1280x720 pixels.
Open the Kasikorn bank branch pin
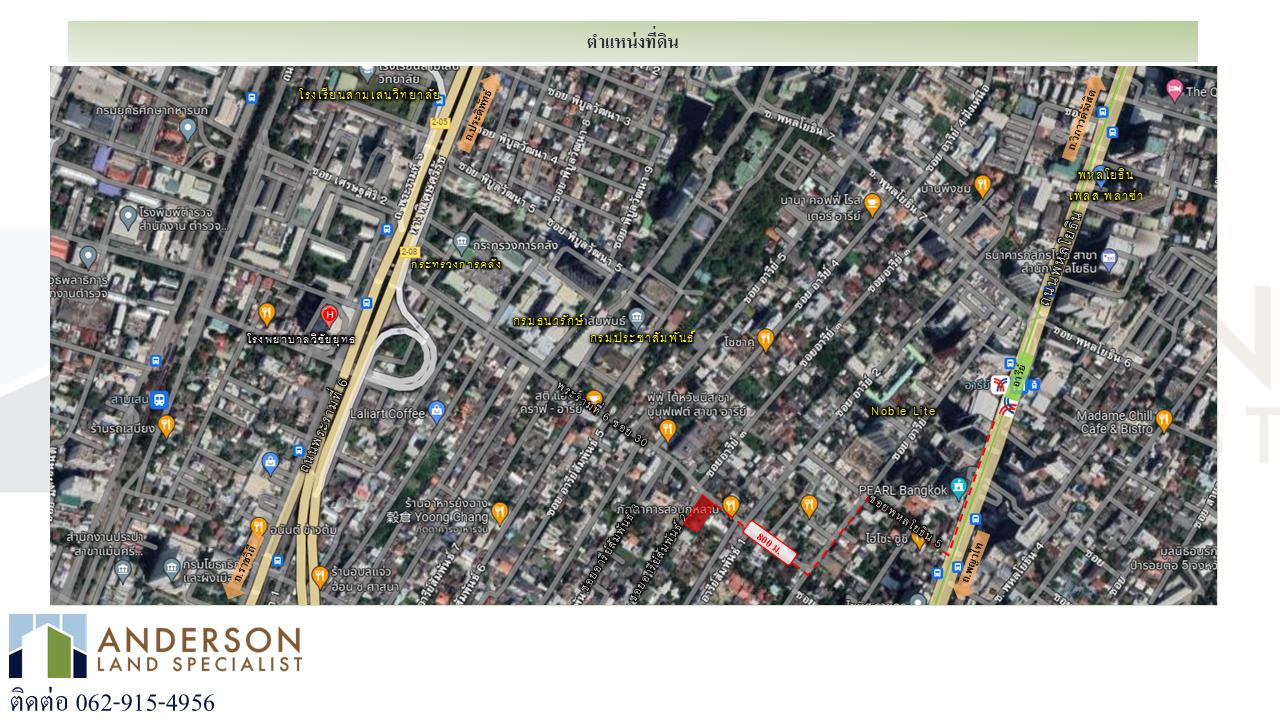[x=1109, y=259]
